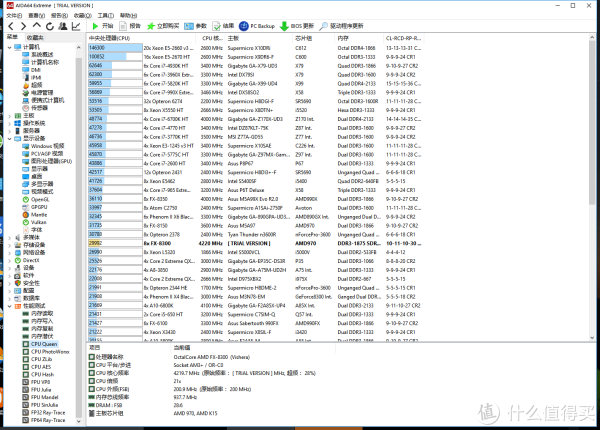Viewport: 600px width, 430px height.
Task: Go forward with the right arrow toolbar icon
Action: pos(23,26)
